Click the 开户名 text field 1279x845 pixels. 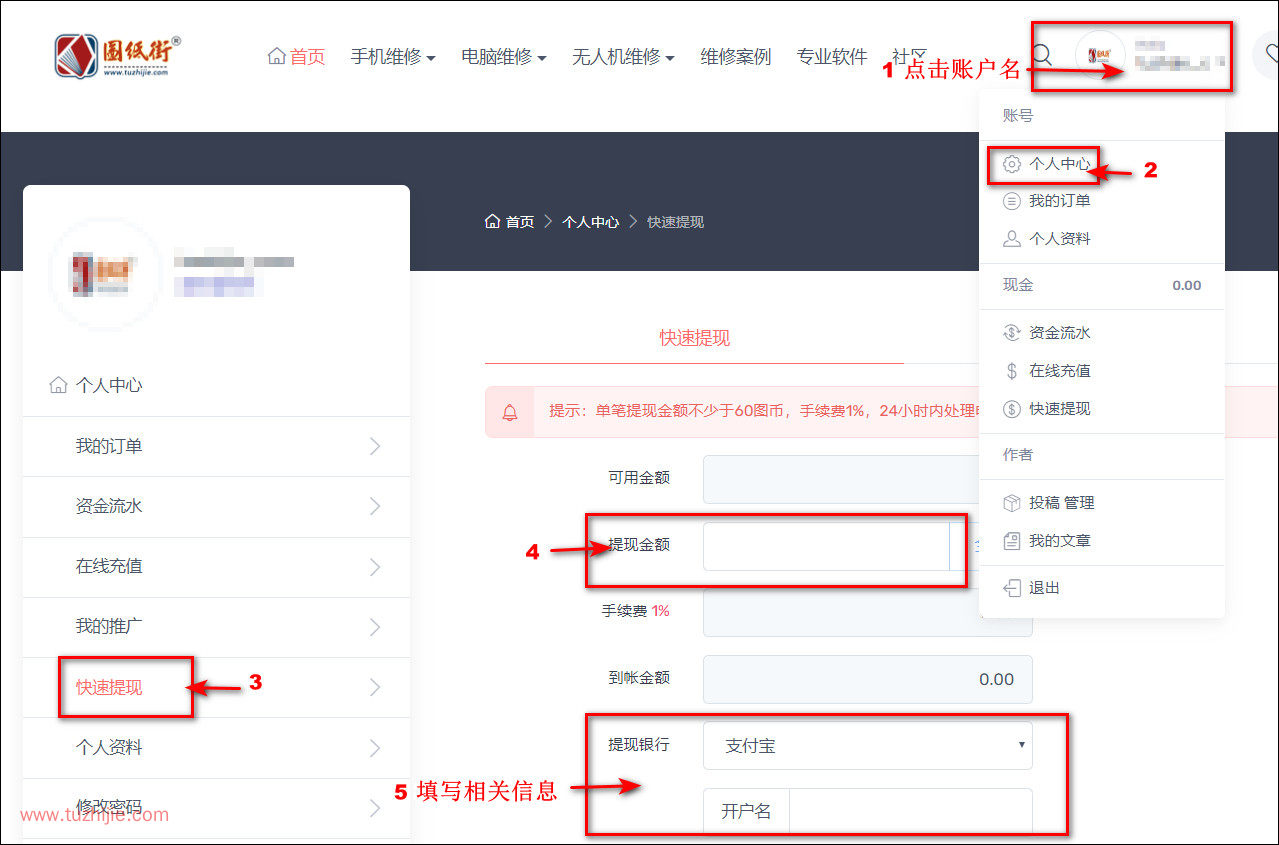tap(909, 811)
